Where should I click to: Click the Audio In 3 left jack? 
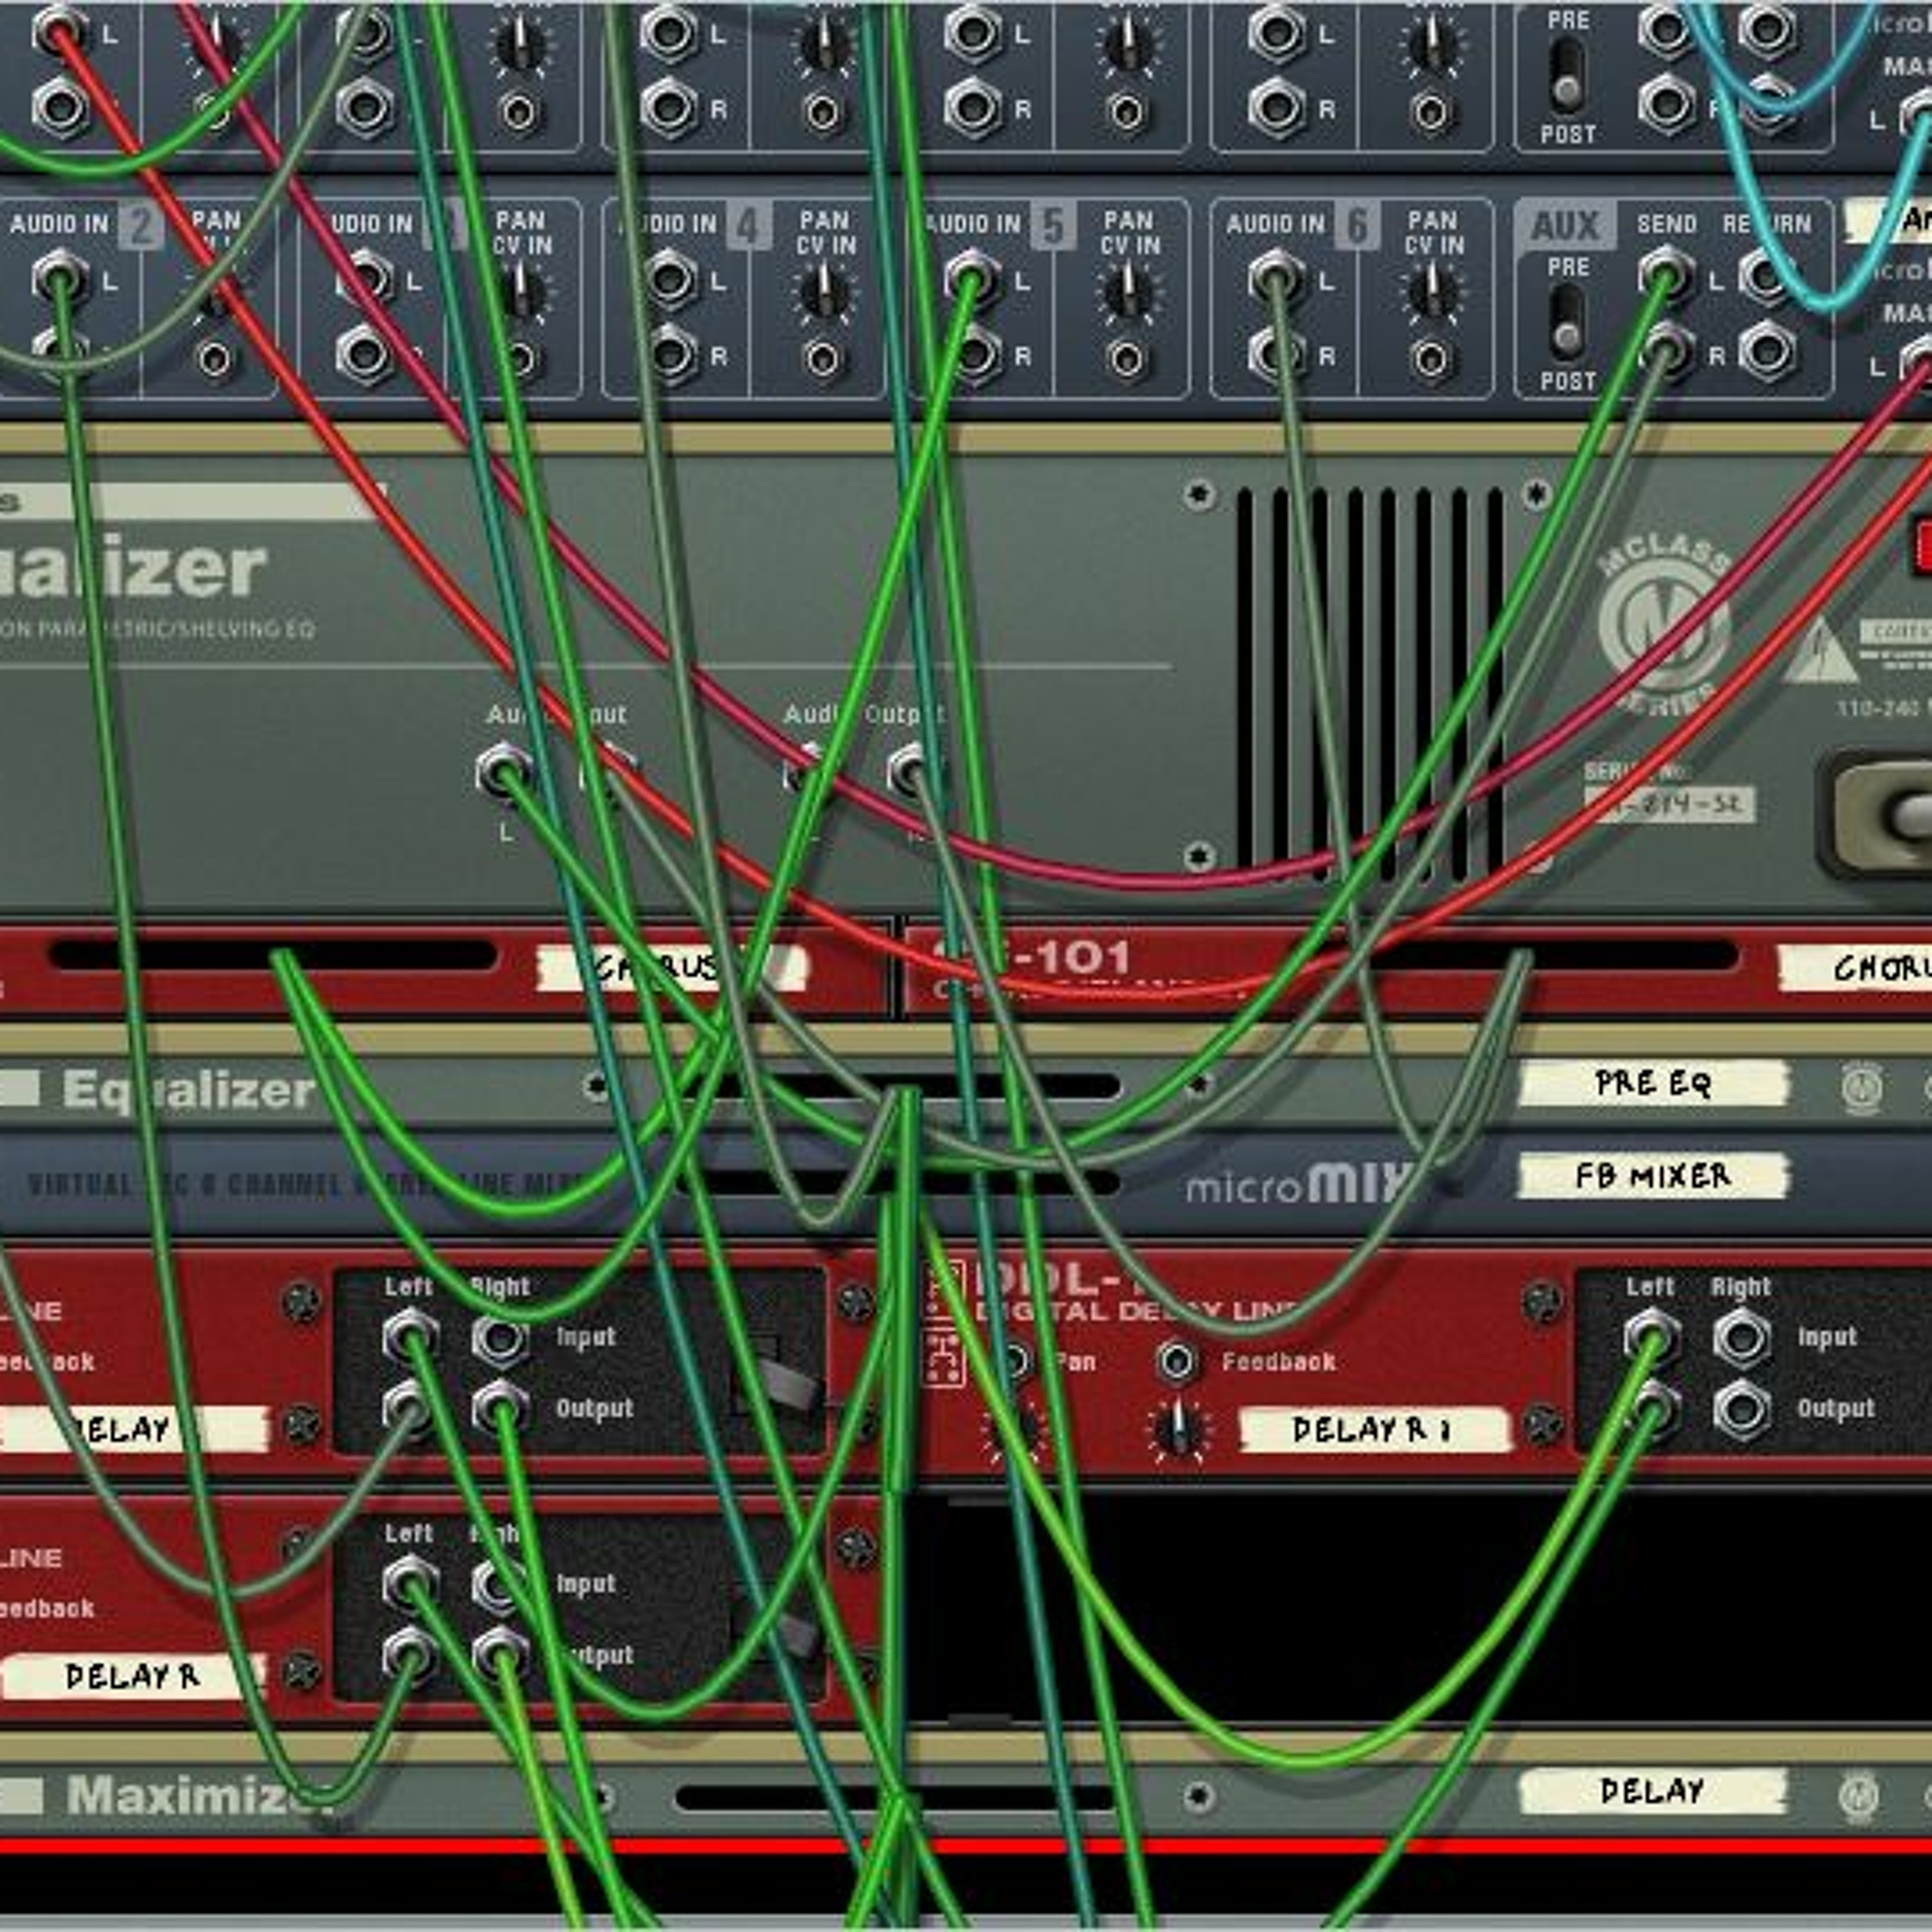click(366, 279)
